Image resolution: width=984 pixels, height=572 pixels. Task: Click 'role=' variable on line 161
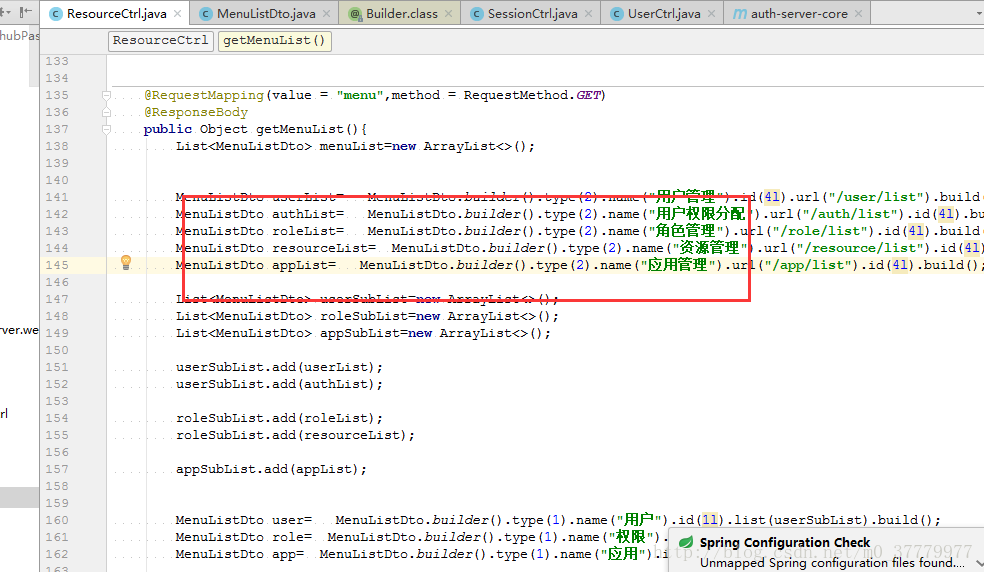click(292, 536)
